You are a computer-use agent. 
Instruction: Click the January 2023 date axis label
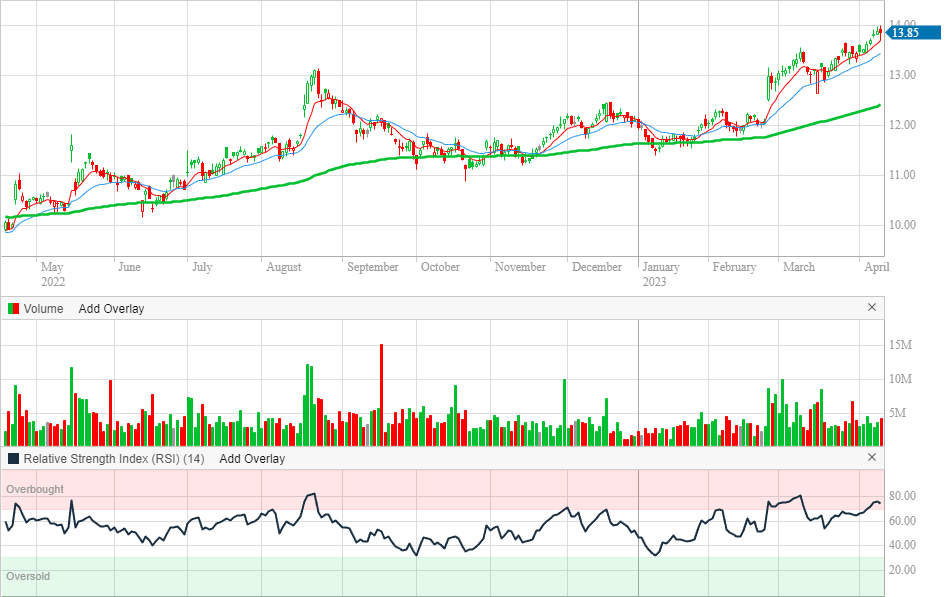[661, 274]
